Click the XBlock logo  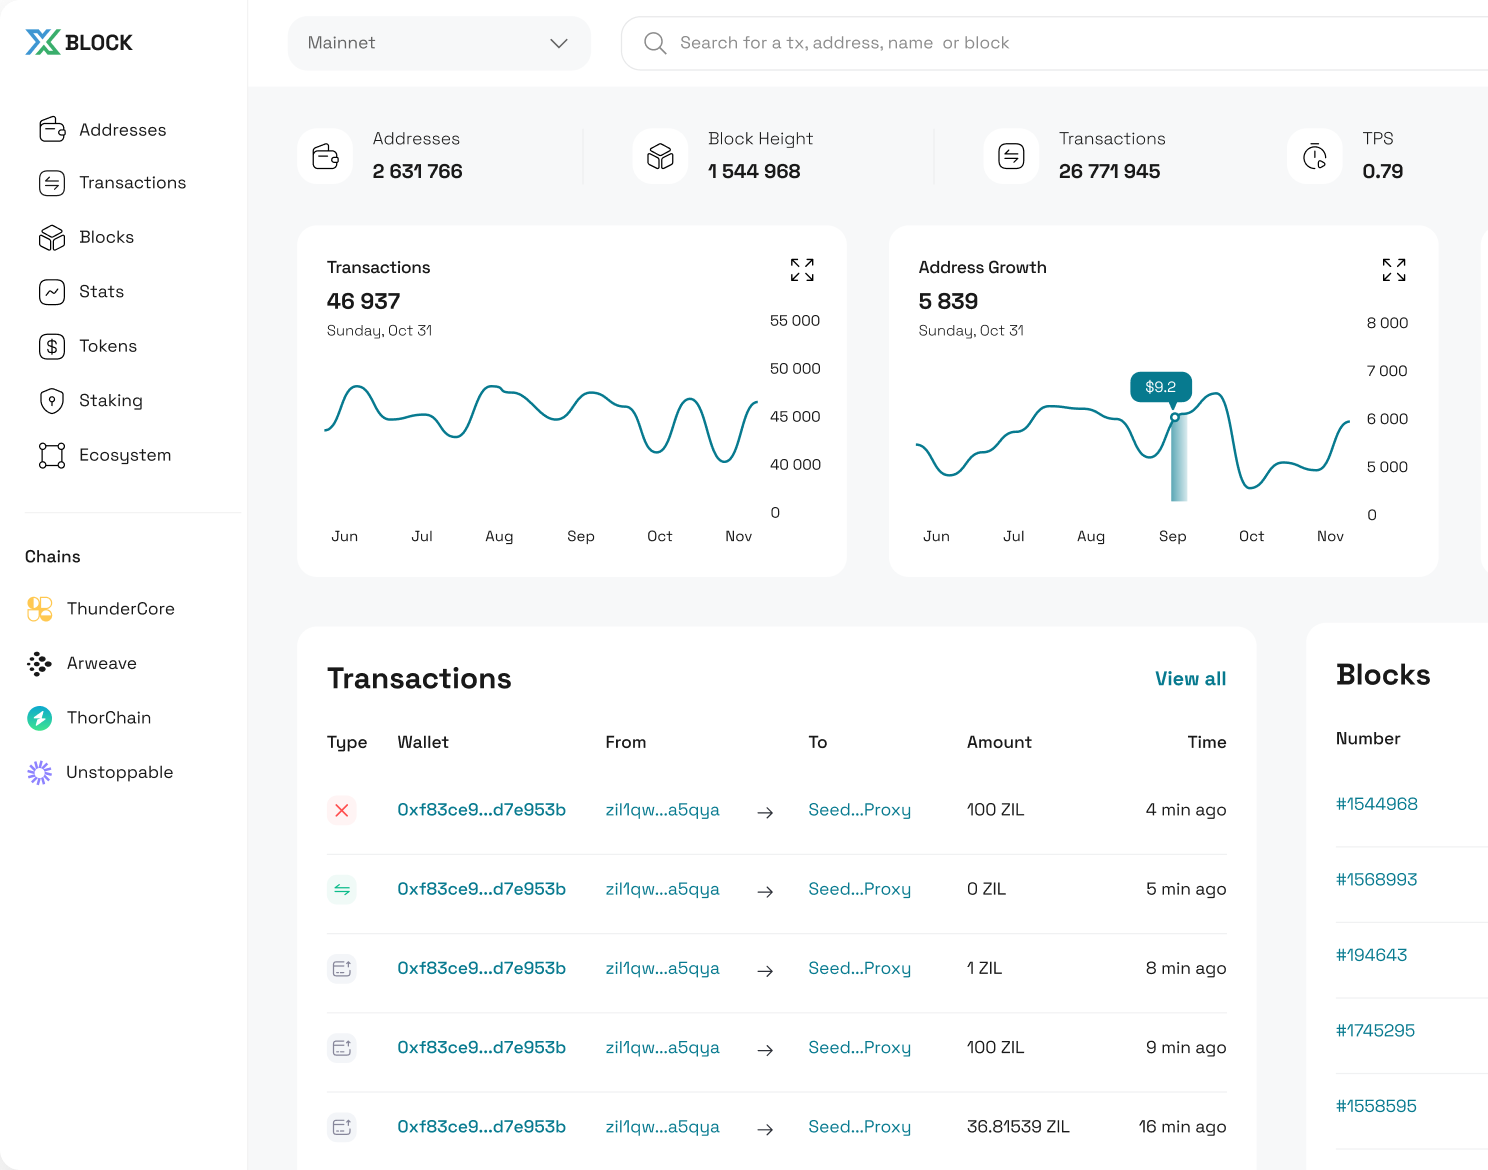tap(79, 42)
